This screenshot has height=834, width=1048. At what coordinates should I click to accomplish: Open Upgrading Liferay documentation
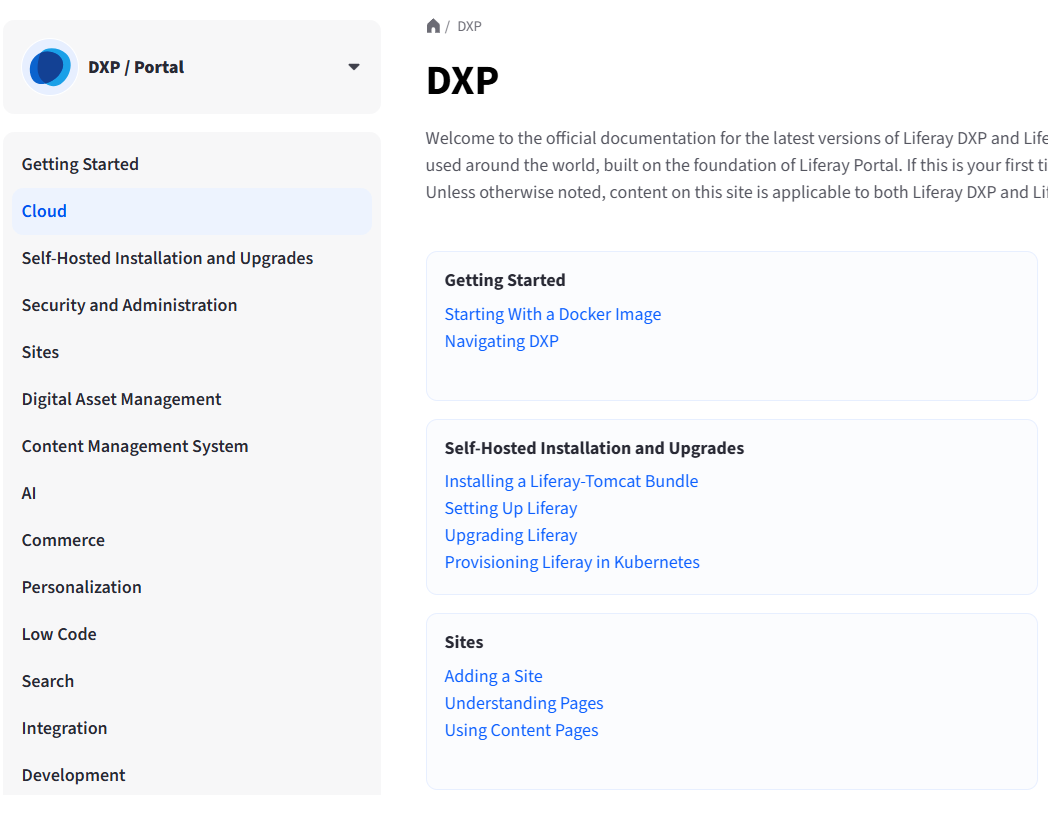(511, 535)
